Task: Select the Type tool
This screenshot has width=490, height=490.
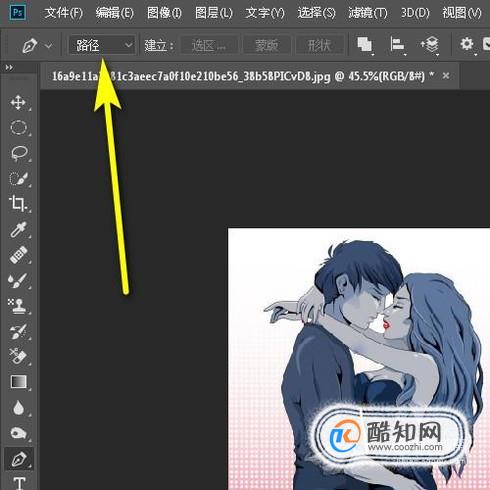Action: [19, 483]
